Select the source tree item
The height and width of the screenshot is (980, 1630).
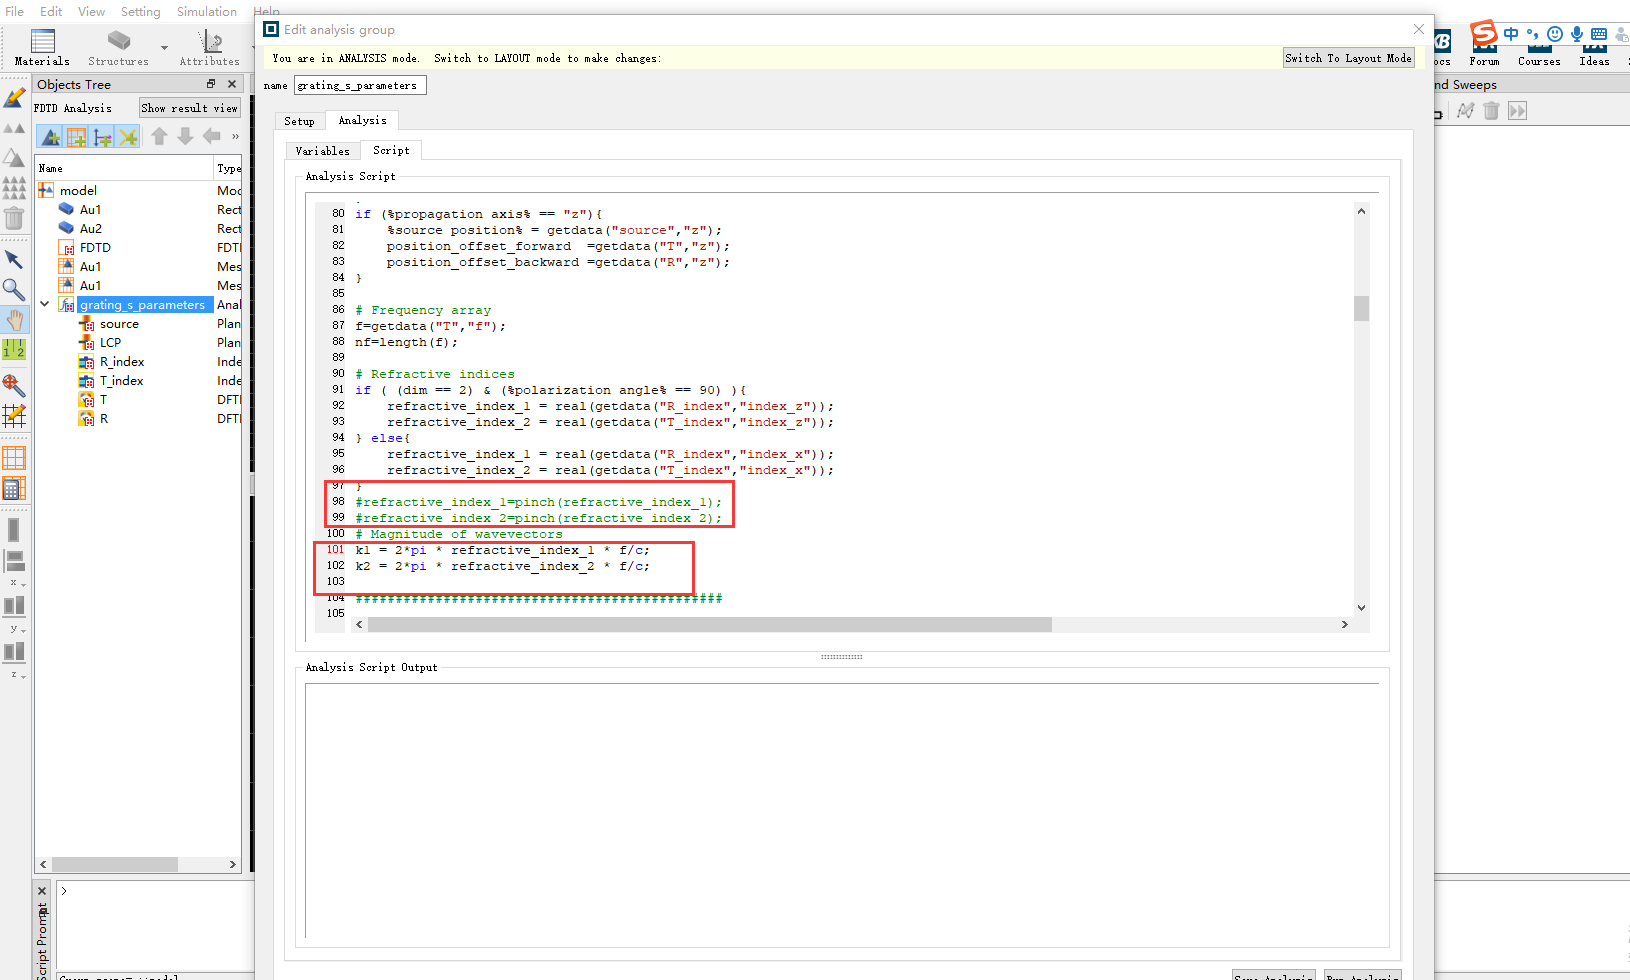point(119,323)
